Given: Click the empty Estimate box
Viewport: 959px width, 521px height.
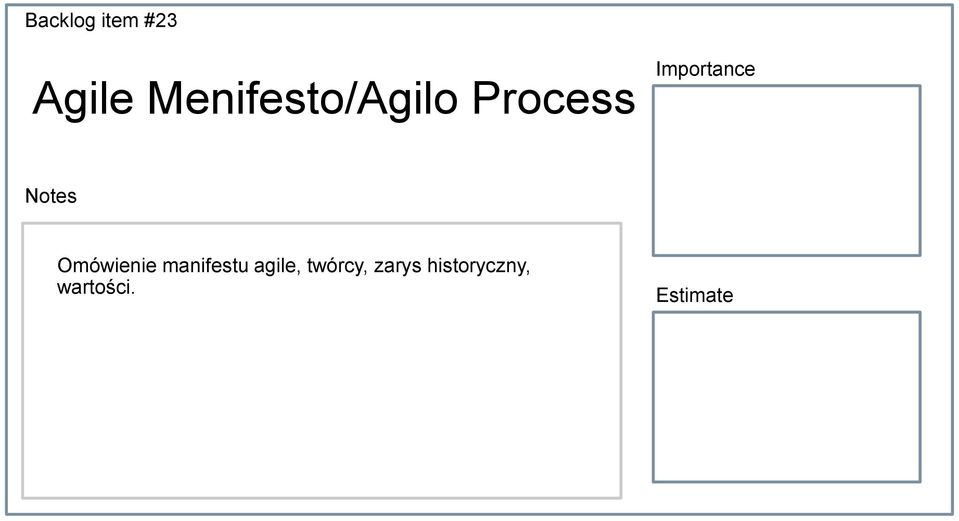Looking at the screenshot, I should click(x=787, y=397).
